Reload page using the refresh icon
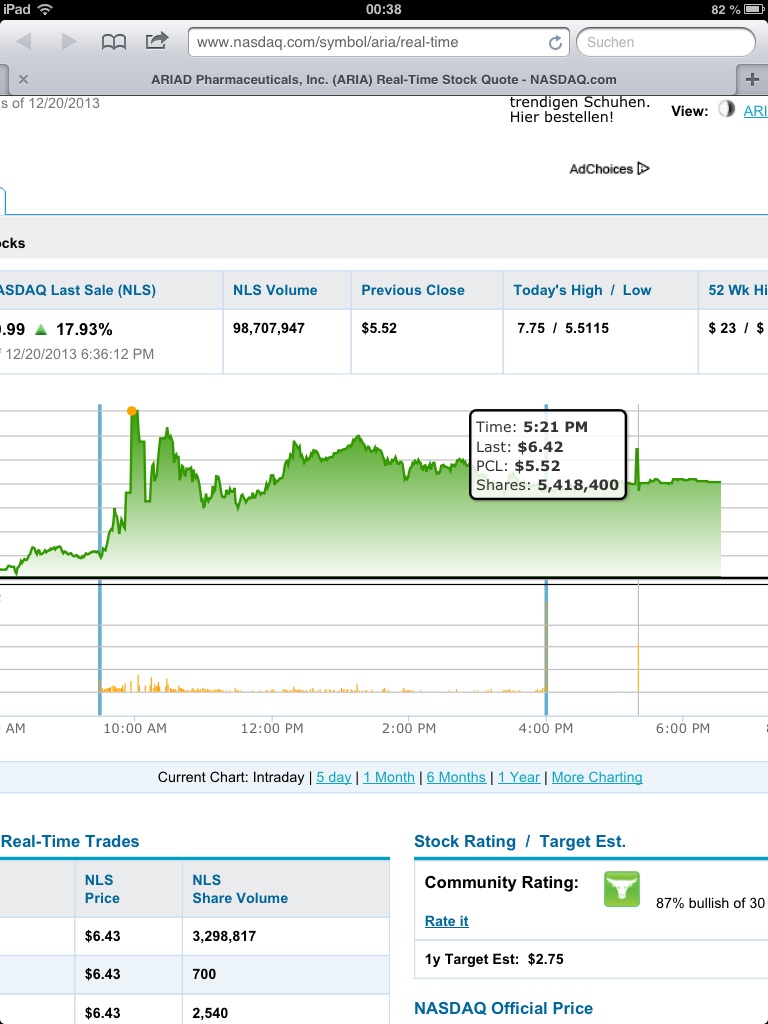 [555, 43]
